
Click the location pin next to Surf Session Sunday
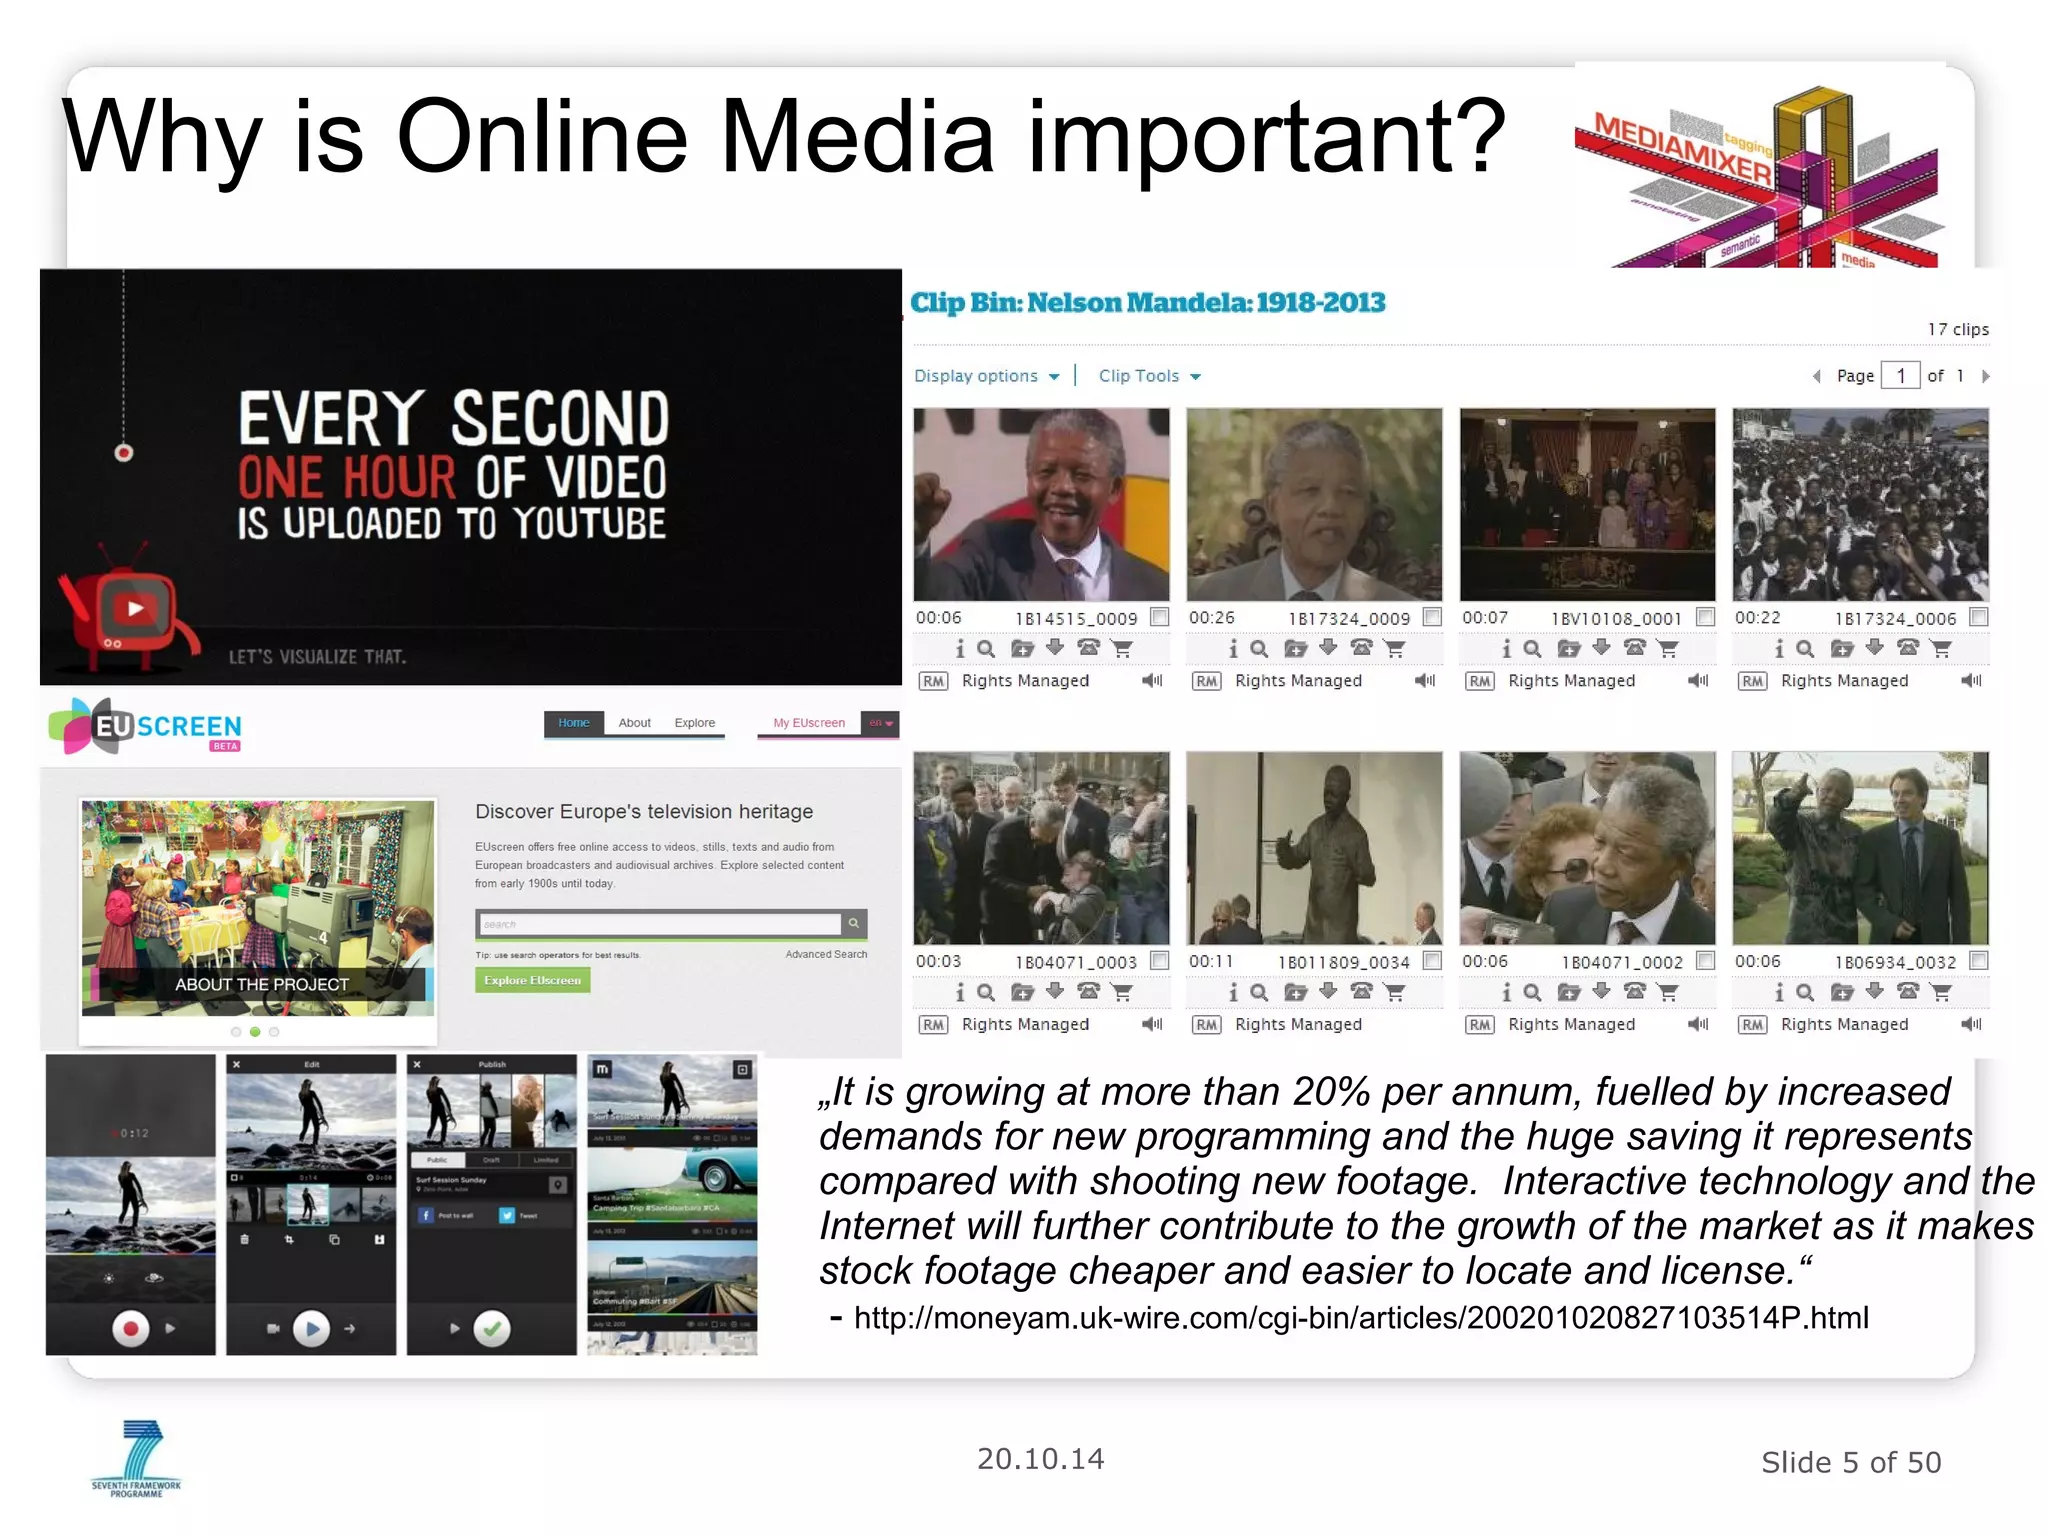point(558,1185)
